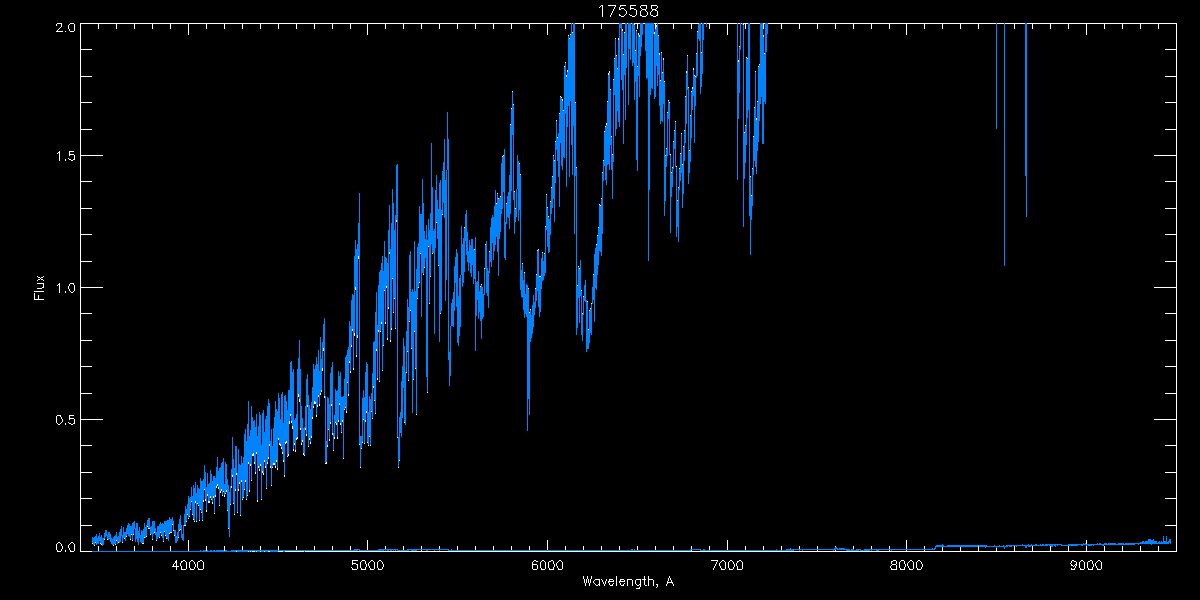Click the 1.5 flux tick label
1200x600 pixels.
(x=65, y=157)
